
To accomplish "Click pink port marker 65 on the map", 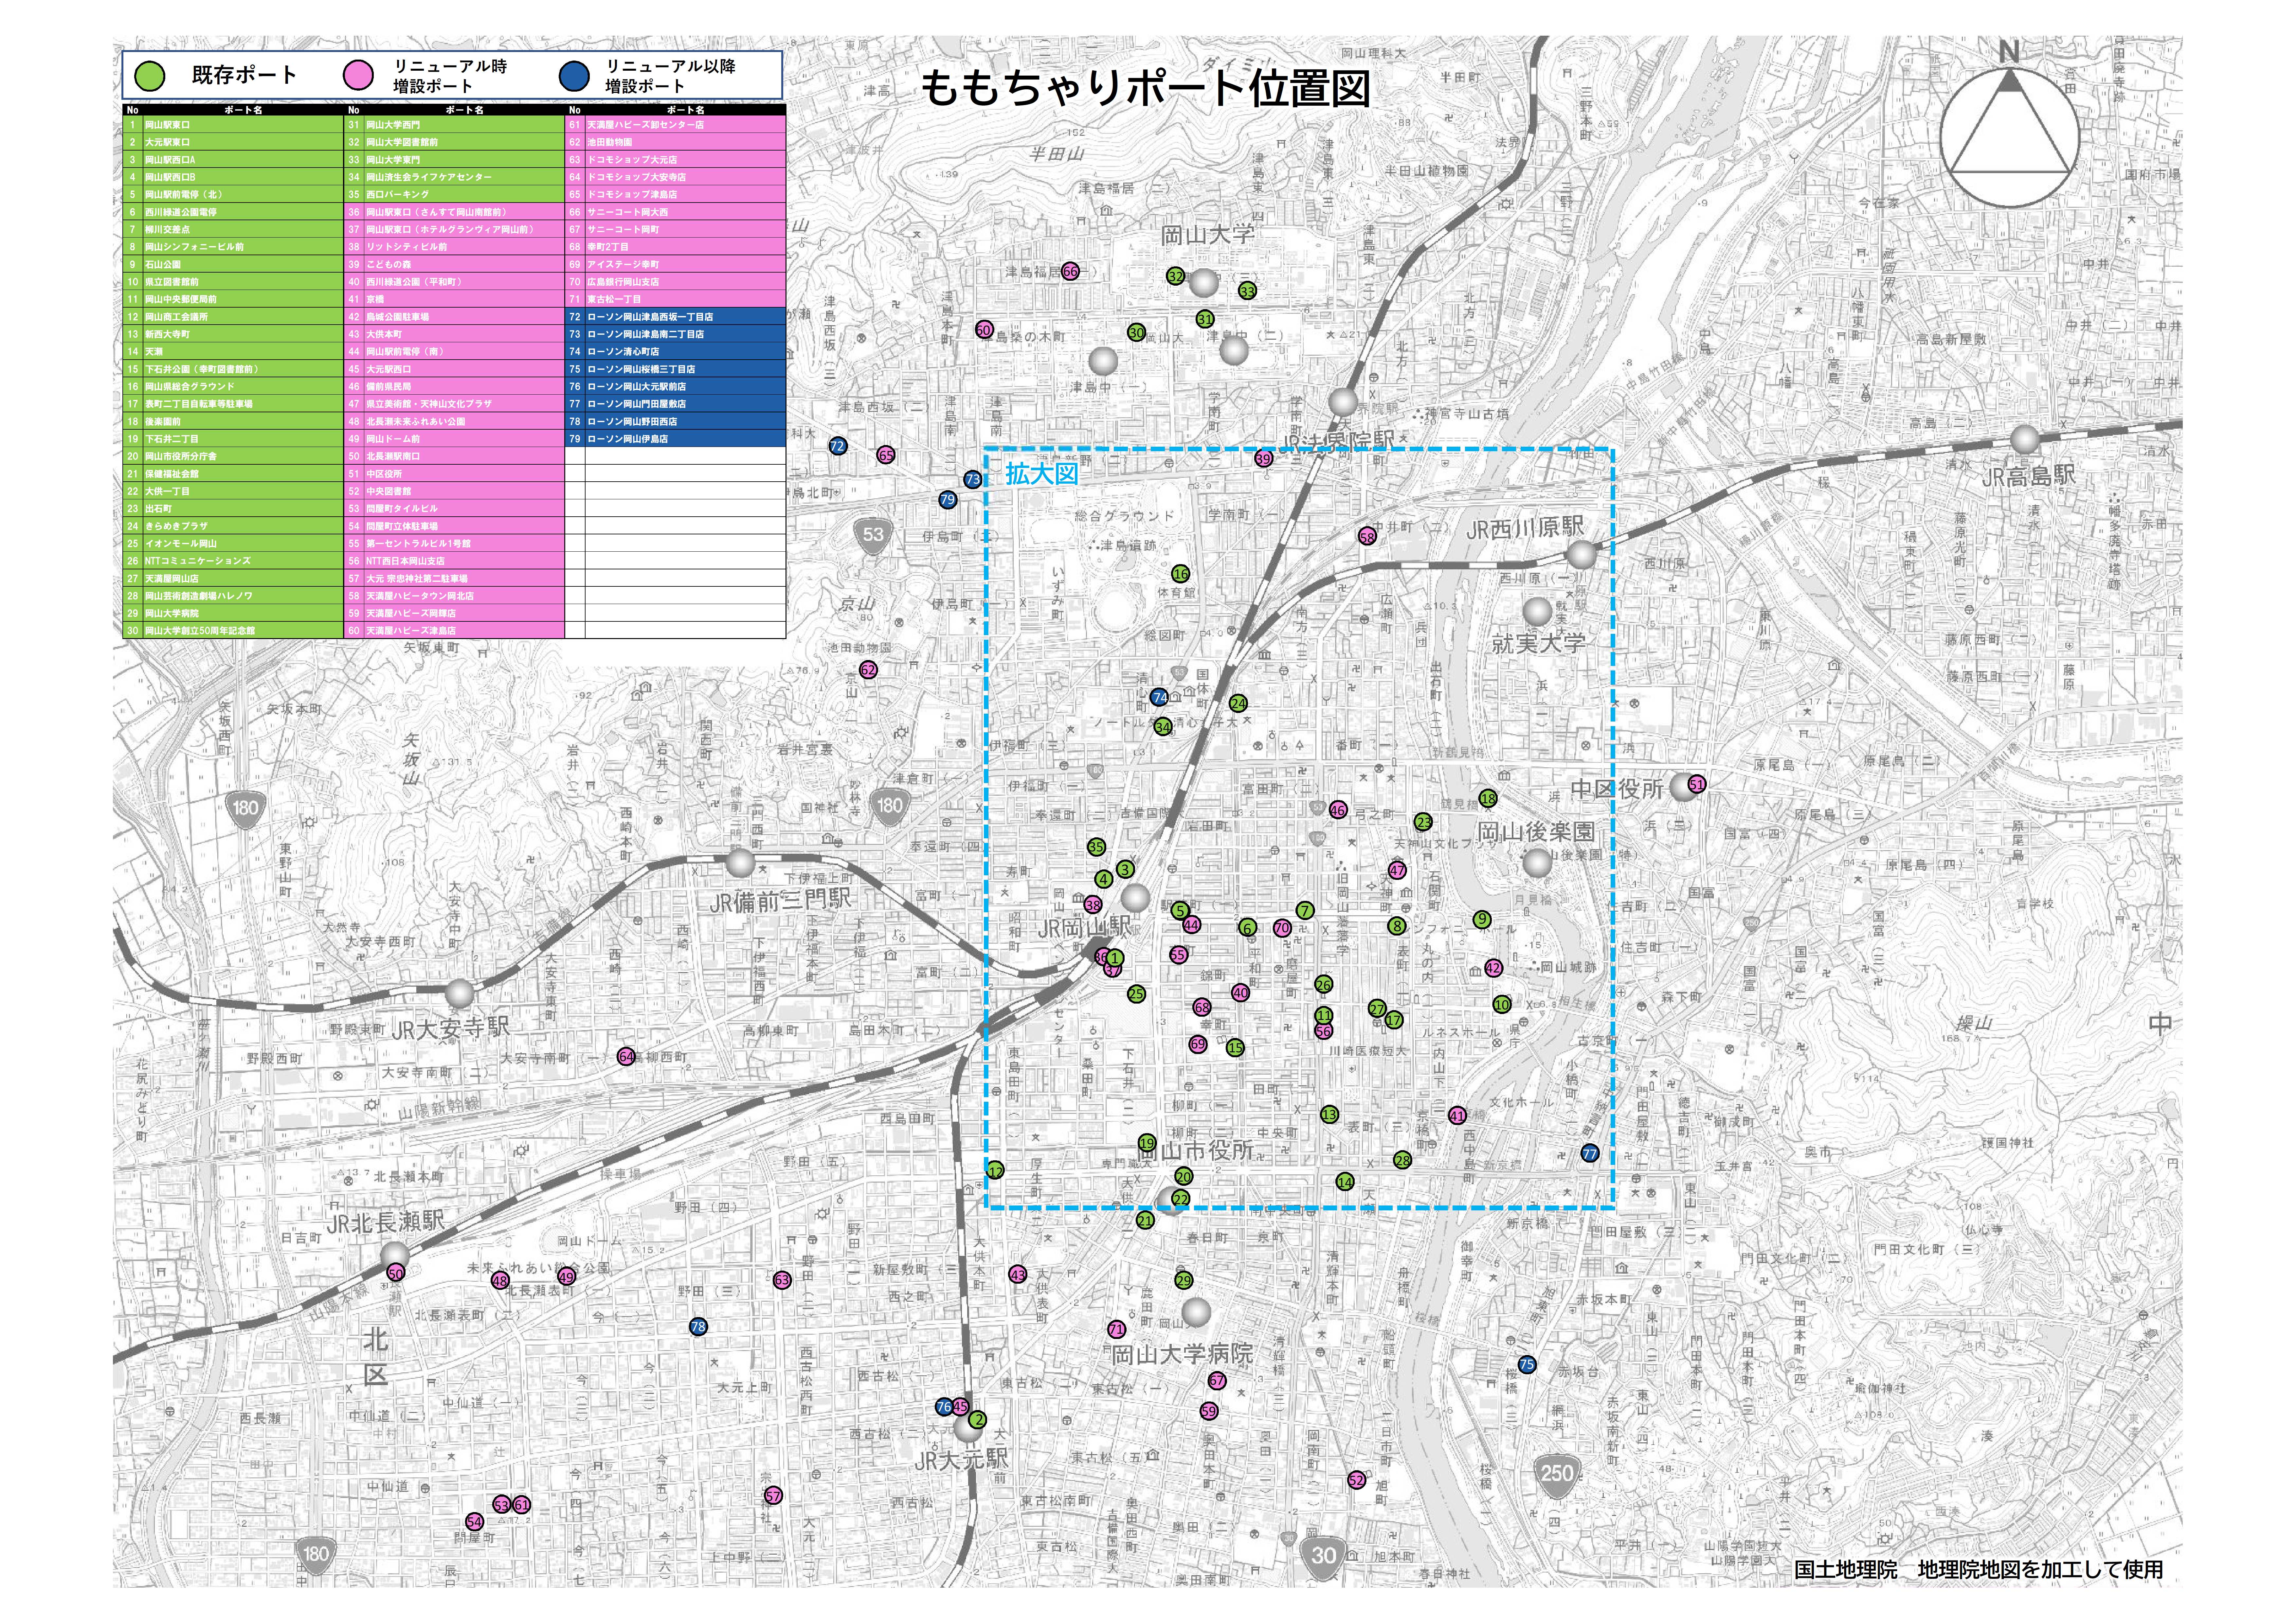I will [x=886, y=455].
